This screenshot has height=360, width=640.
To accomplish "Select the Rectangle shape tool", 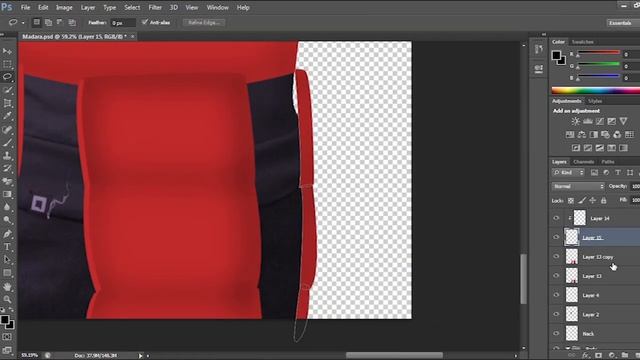I will click(7, 273).
